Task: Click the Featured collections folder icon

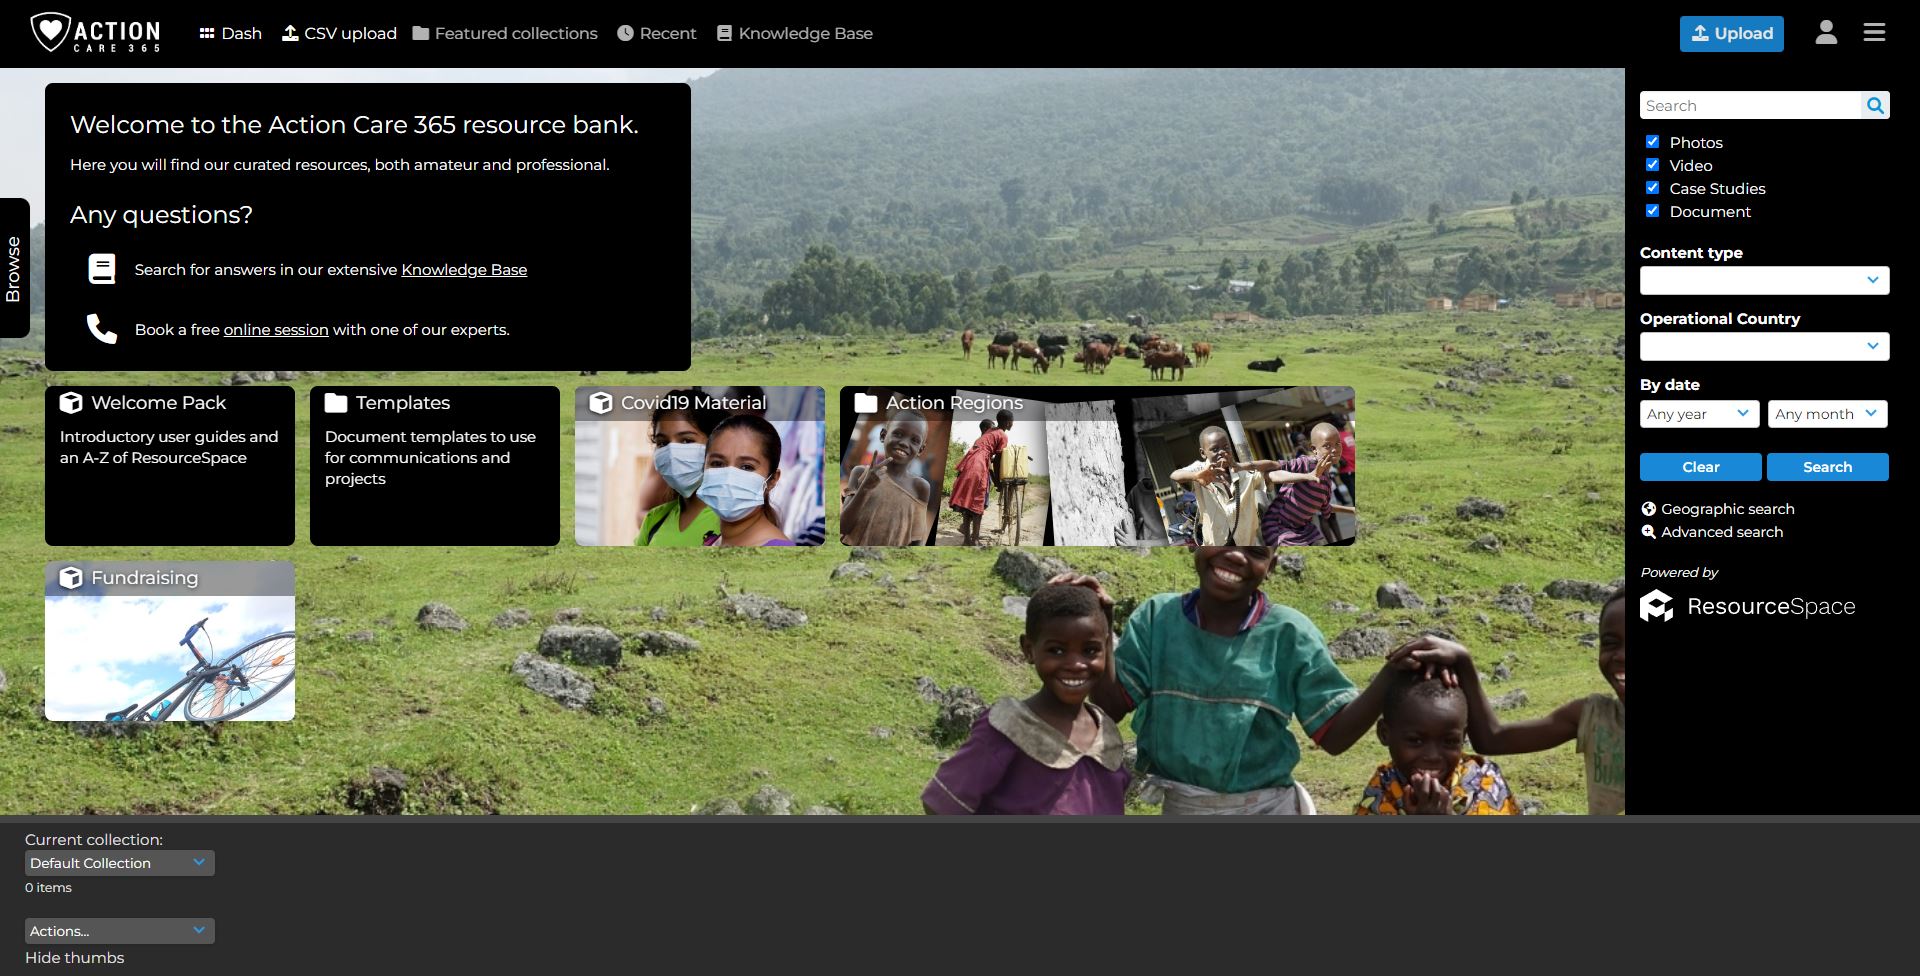Action: point(421,33)
